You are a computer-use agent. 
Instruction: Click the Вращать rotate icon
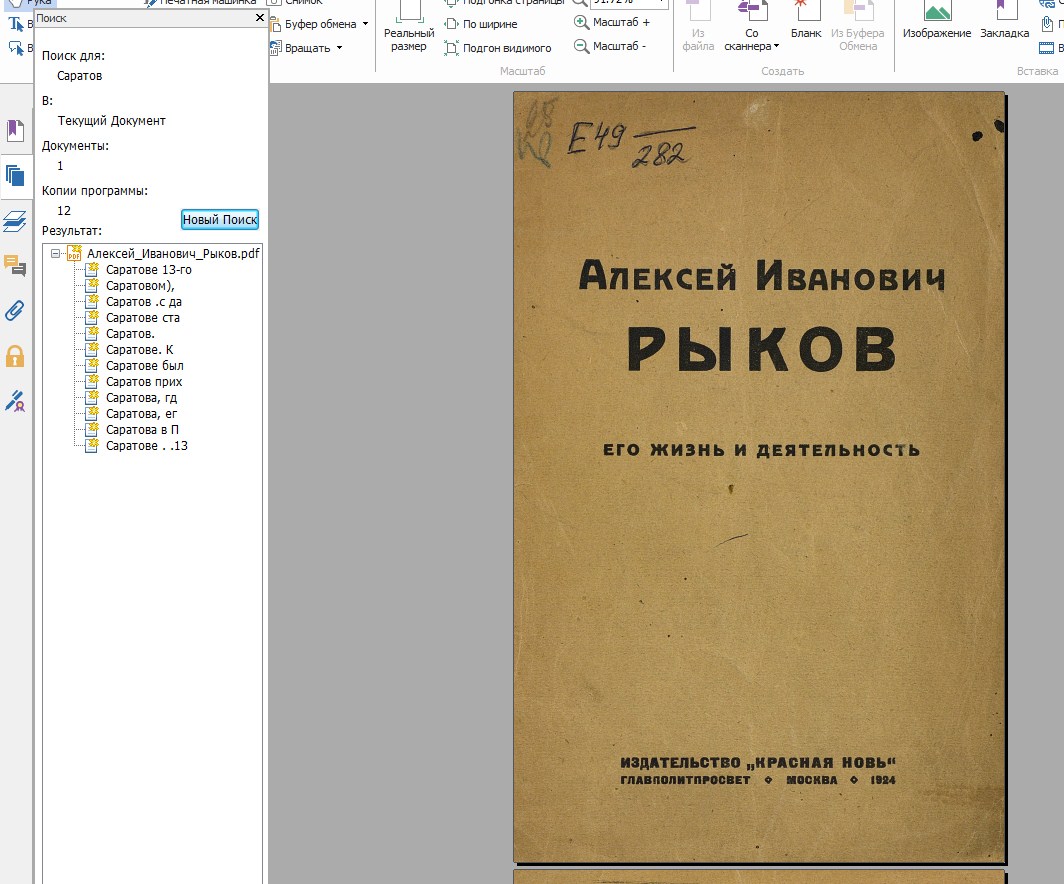pos(276,48)
